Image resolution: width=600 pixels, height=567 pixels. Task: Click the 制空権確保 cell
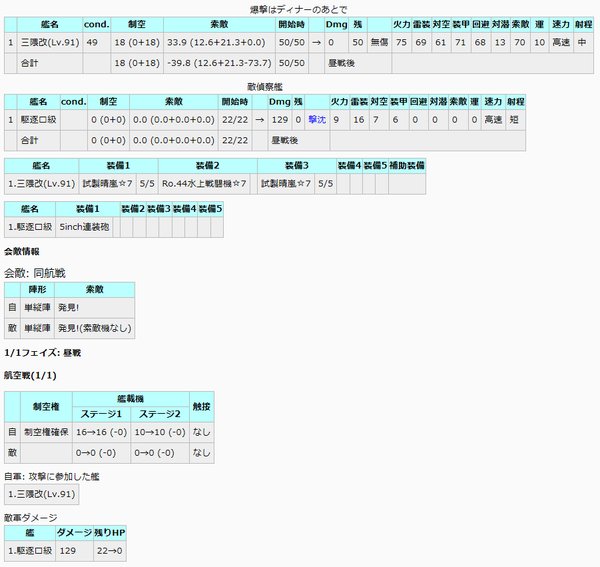(46, 432)
